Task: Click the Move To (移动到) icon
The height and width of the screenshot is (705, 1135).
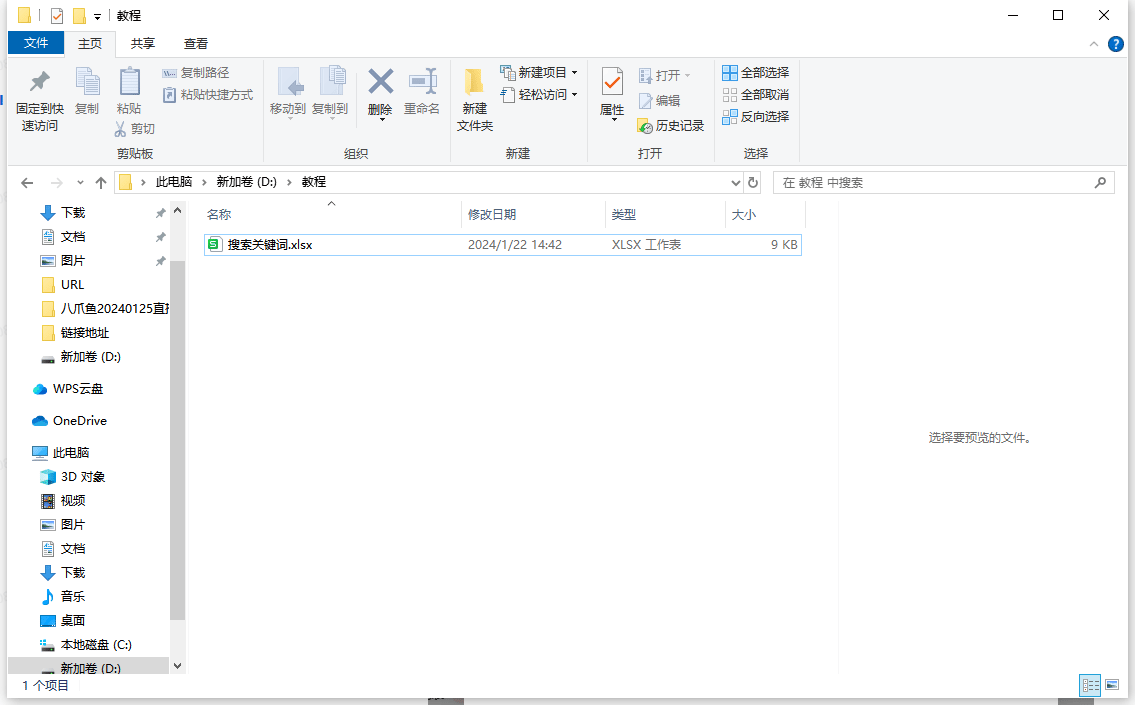Action: (290, 82)
